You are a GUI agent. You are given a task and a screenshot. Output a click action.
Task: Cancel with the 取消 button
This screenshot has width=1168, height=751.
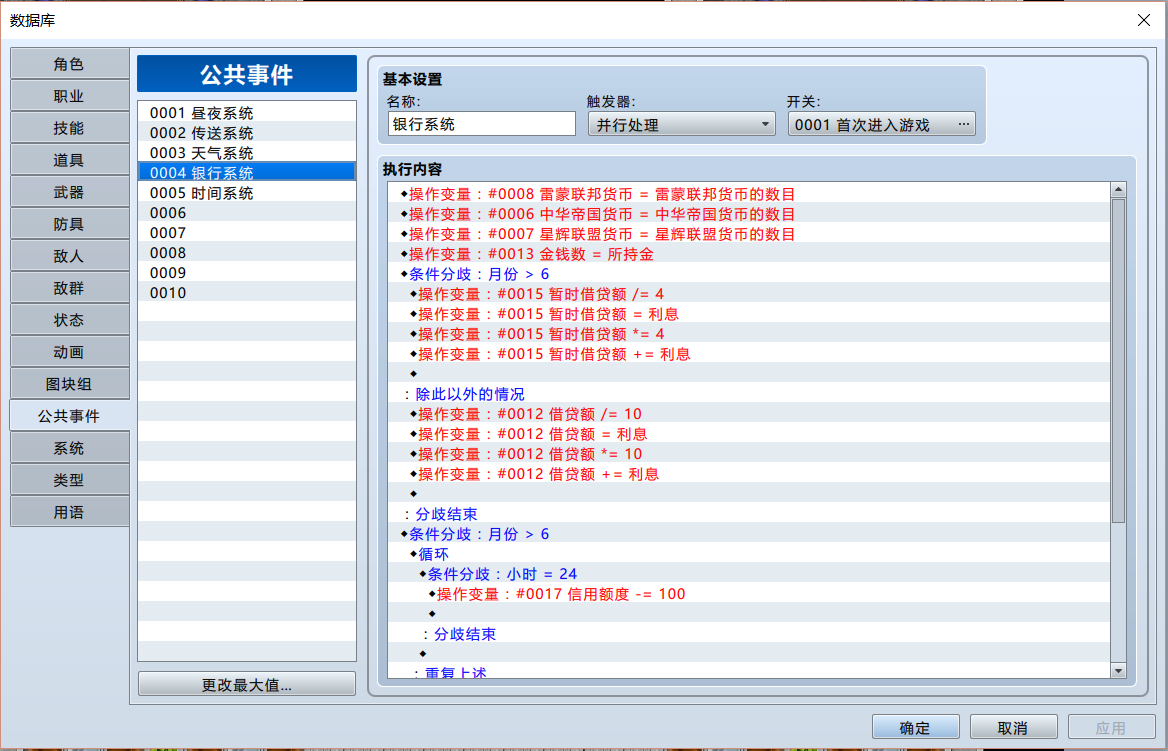[1014, 727]
